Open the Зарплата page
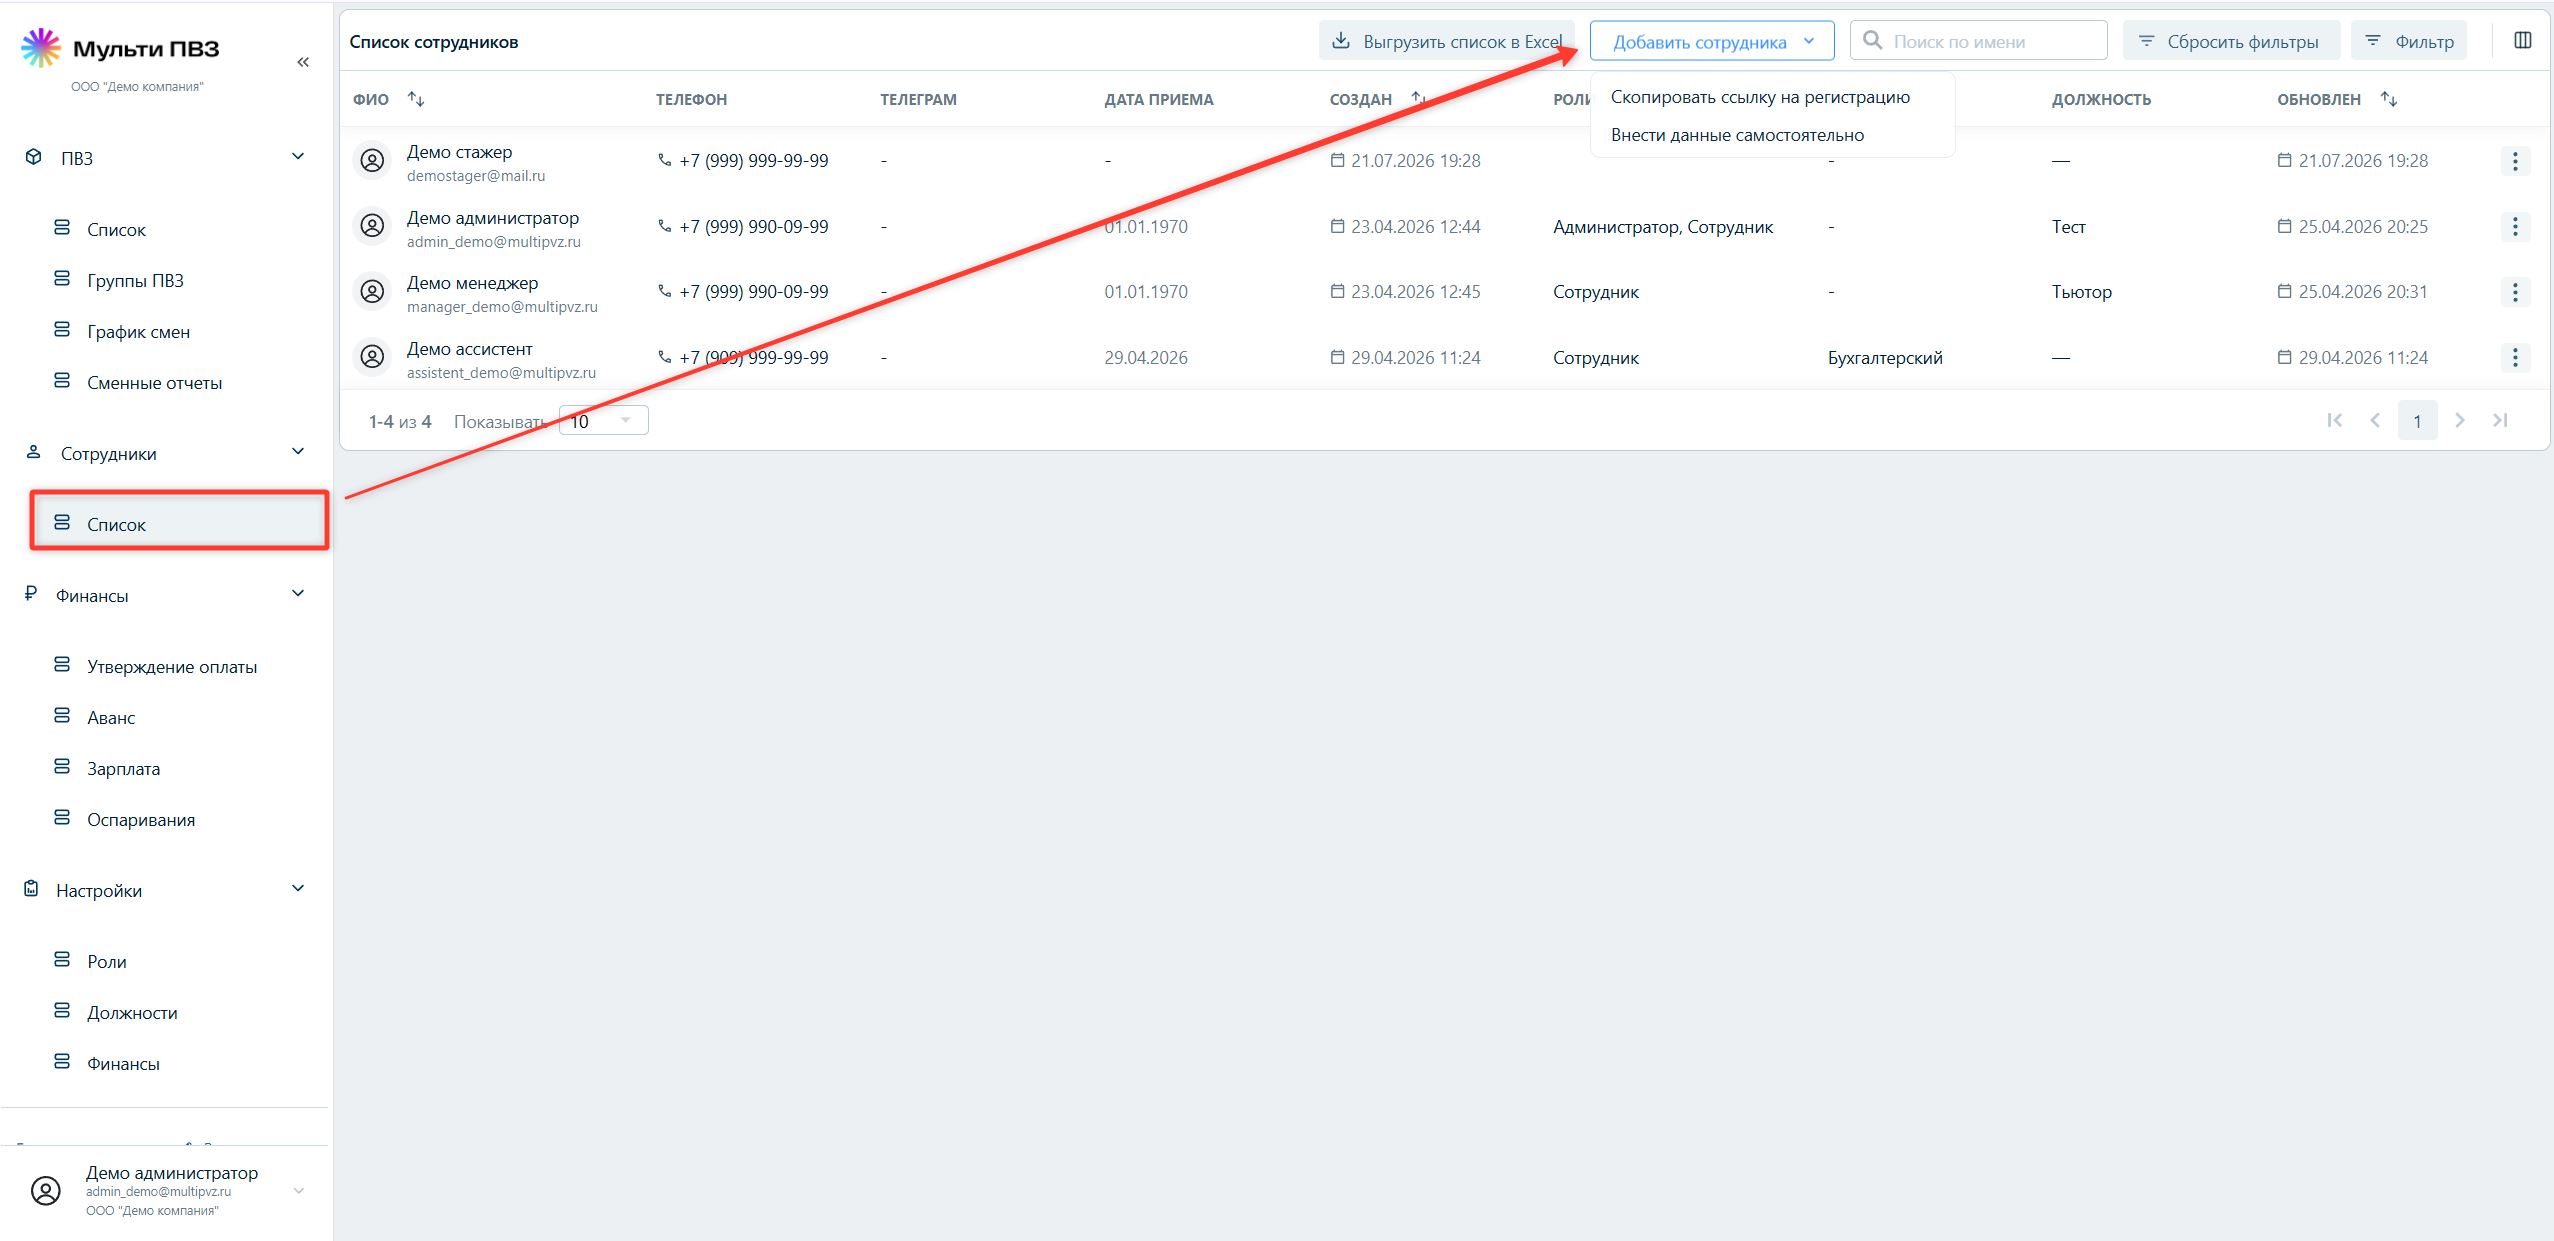Screen dimensions: 2554x1241 (x=123, y=769)
